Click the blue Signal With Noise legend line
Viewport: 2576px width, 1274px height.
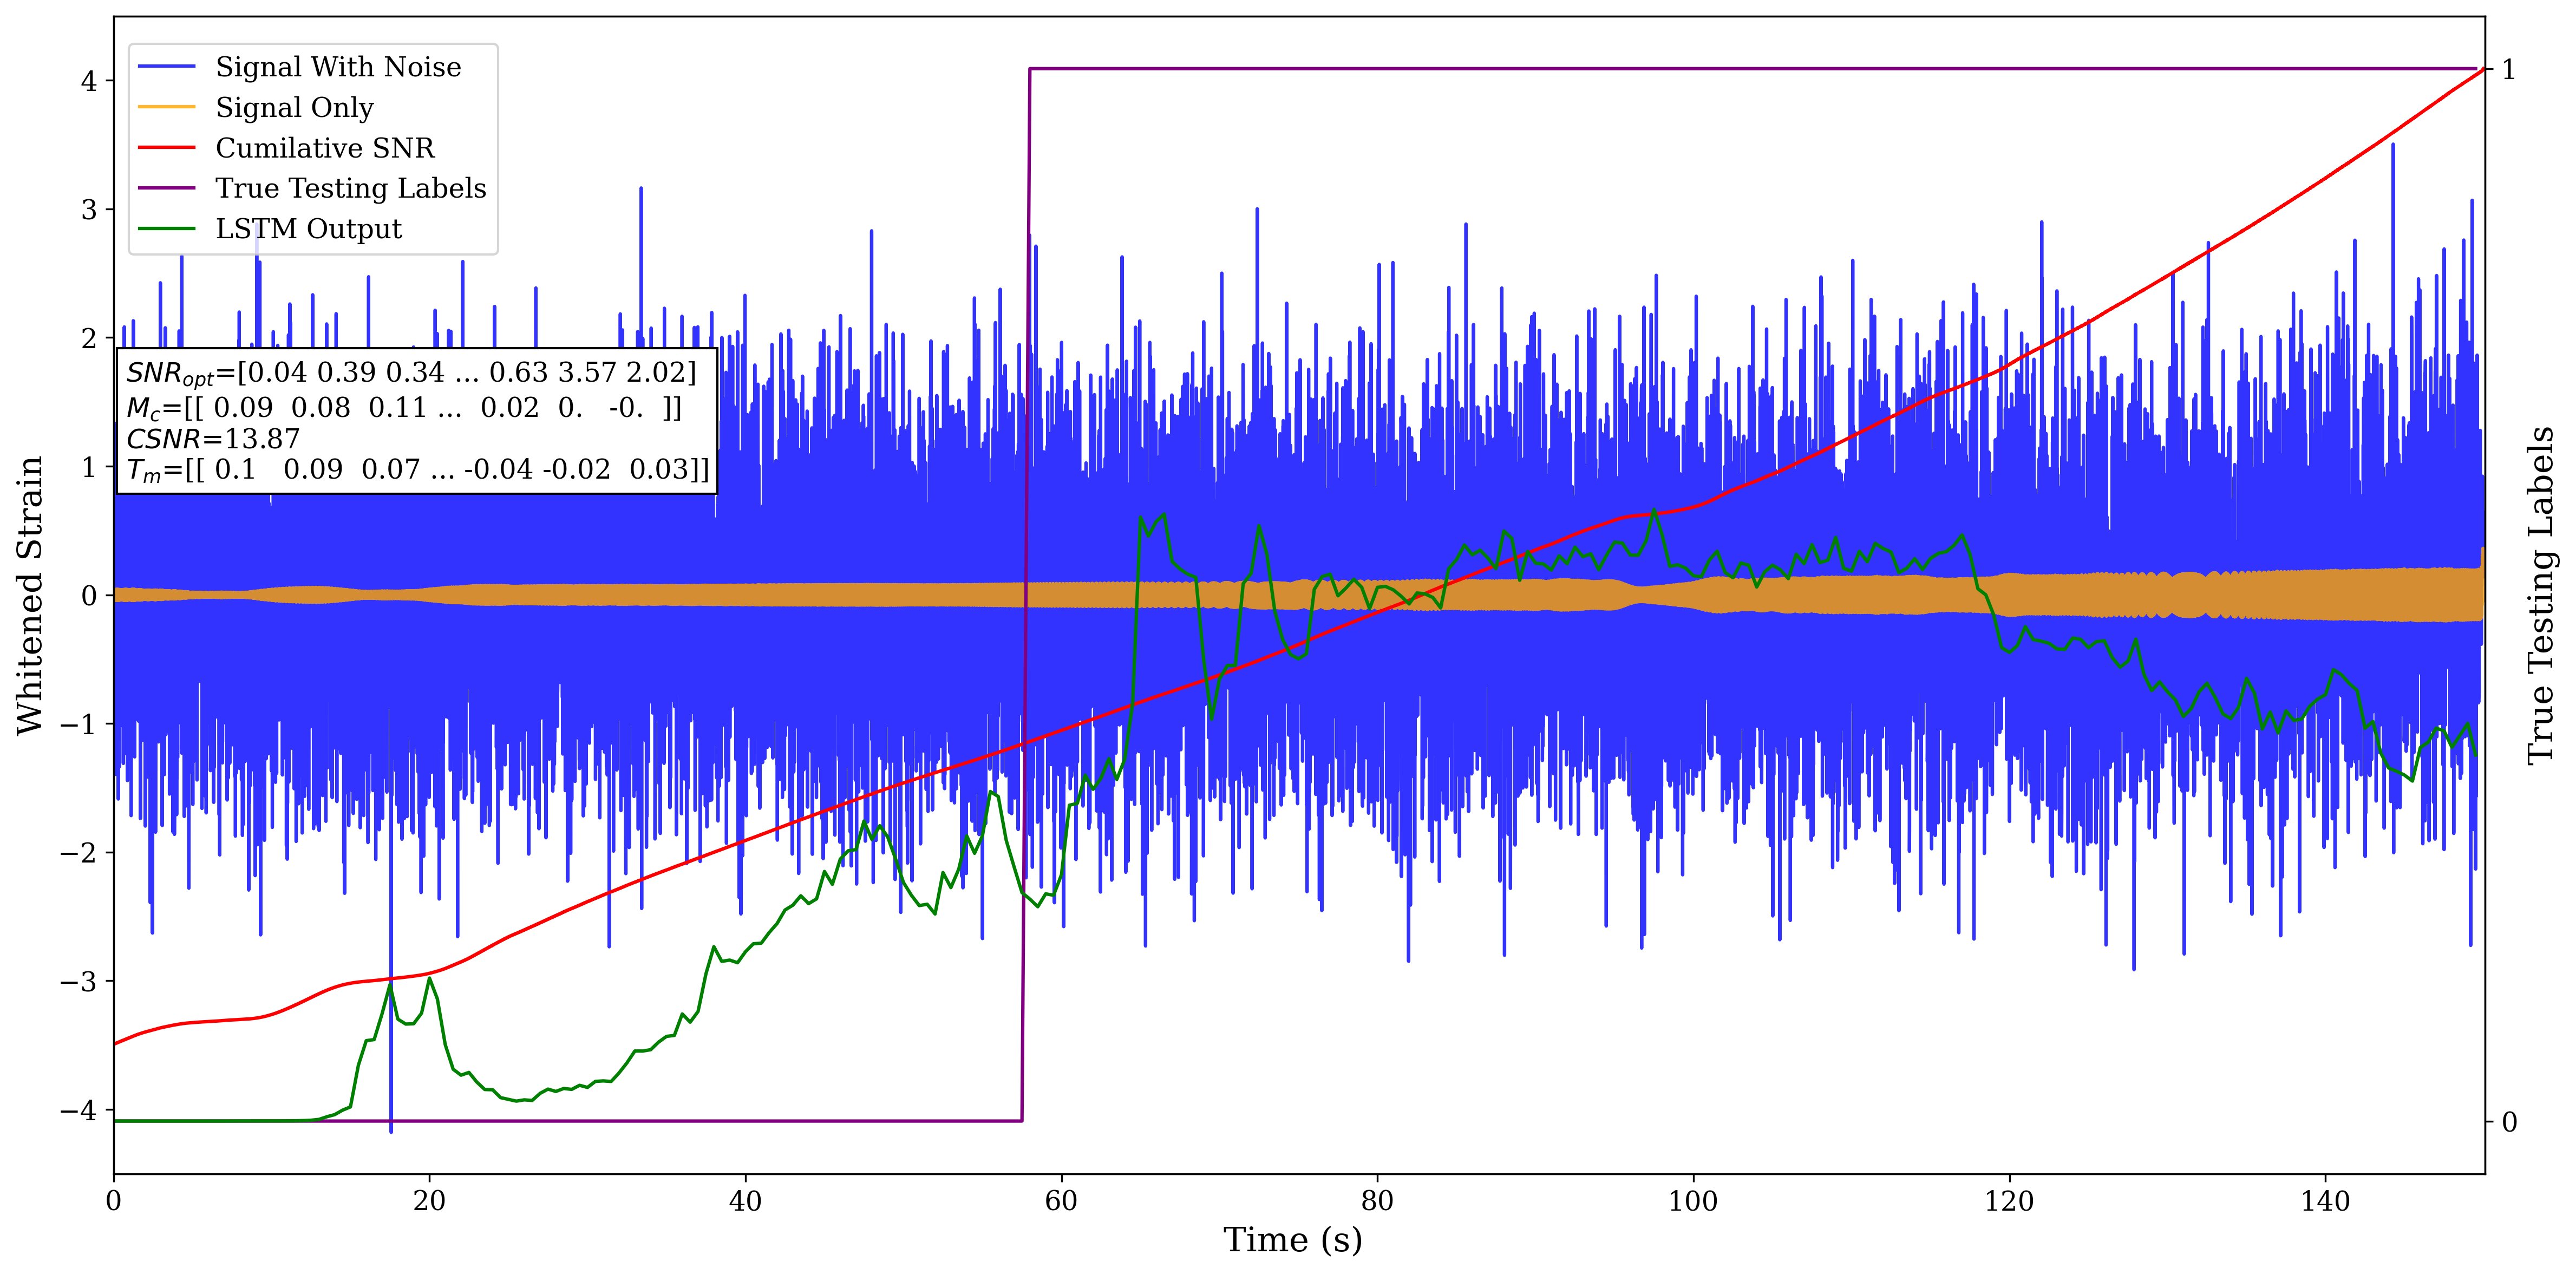(166, 67)
